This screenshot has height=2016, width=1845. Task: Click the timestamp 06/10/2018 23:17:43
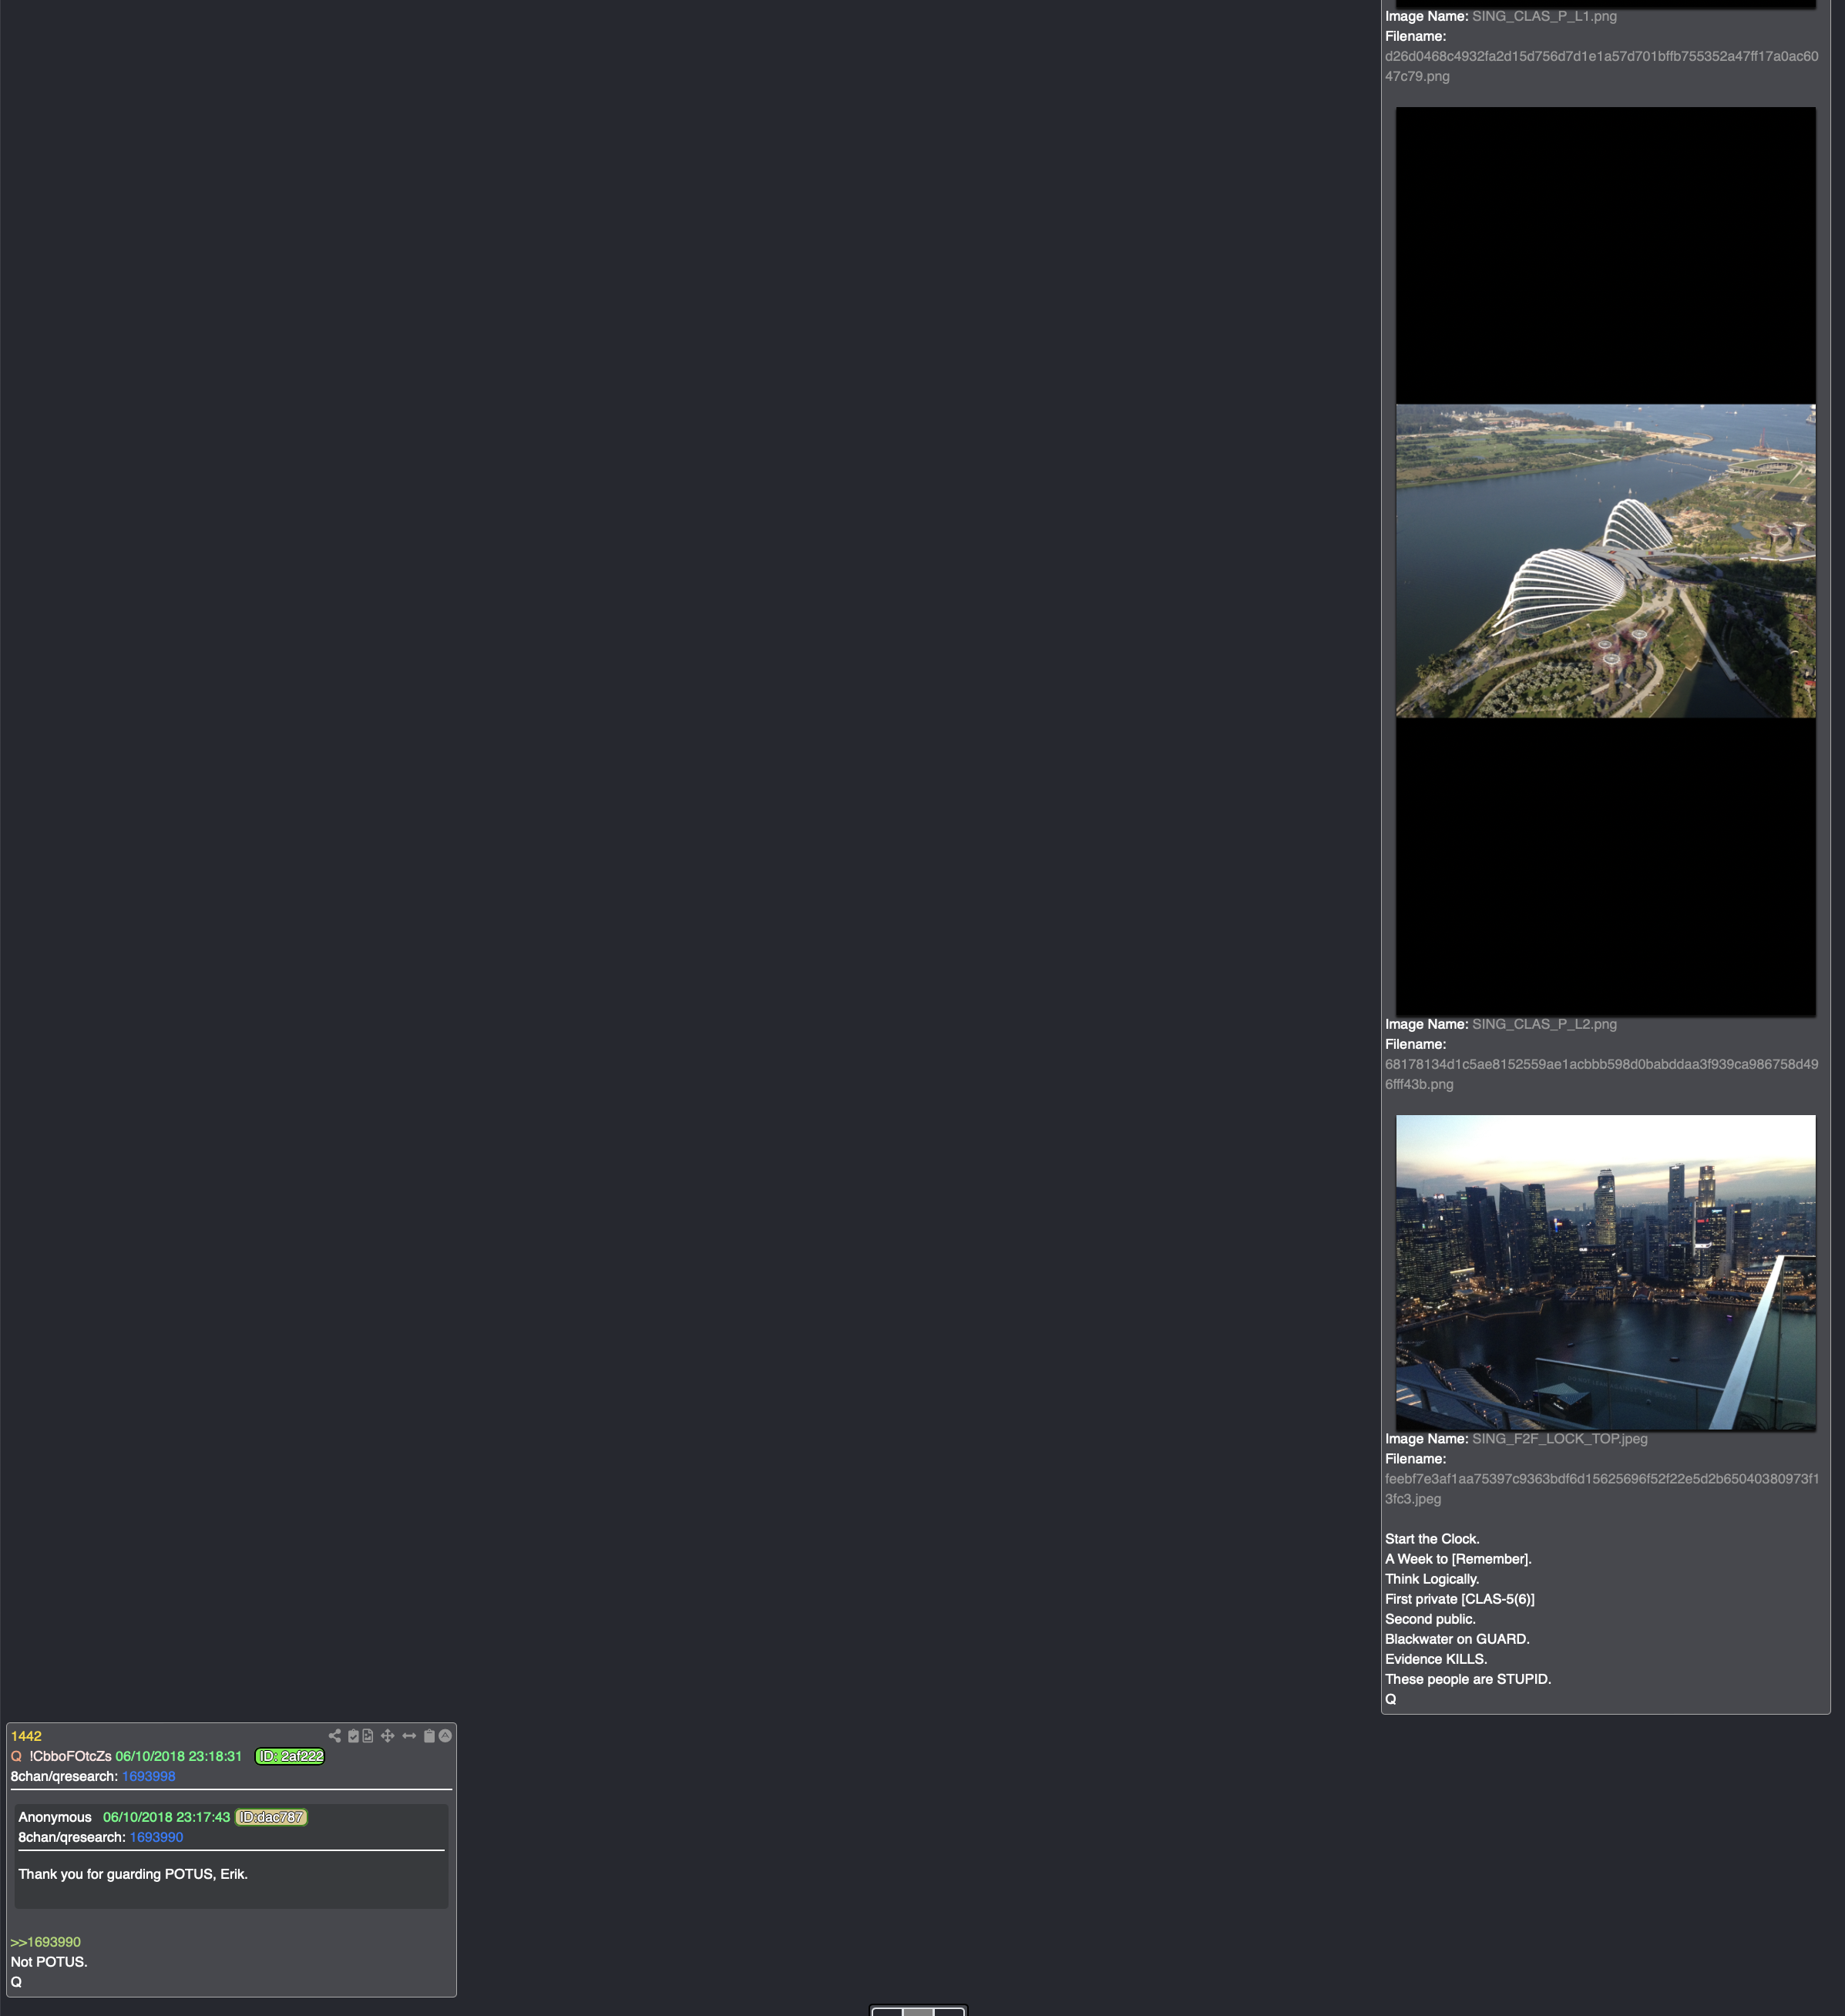[167, 1817]
